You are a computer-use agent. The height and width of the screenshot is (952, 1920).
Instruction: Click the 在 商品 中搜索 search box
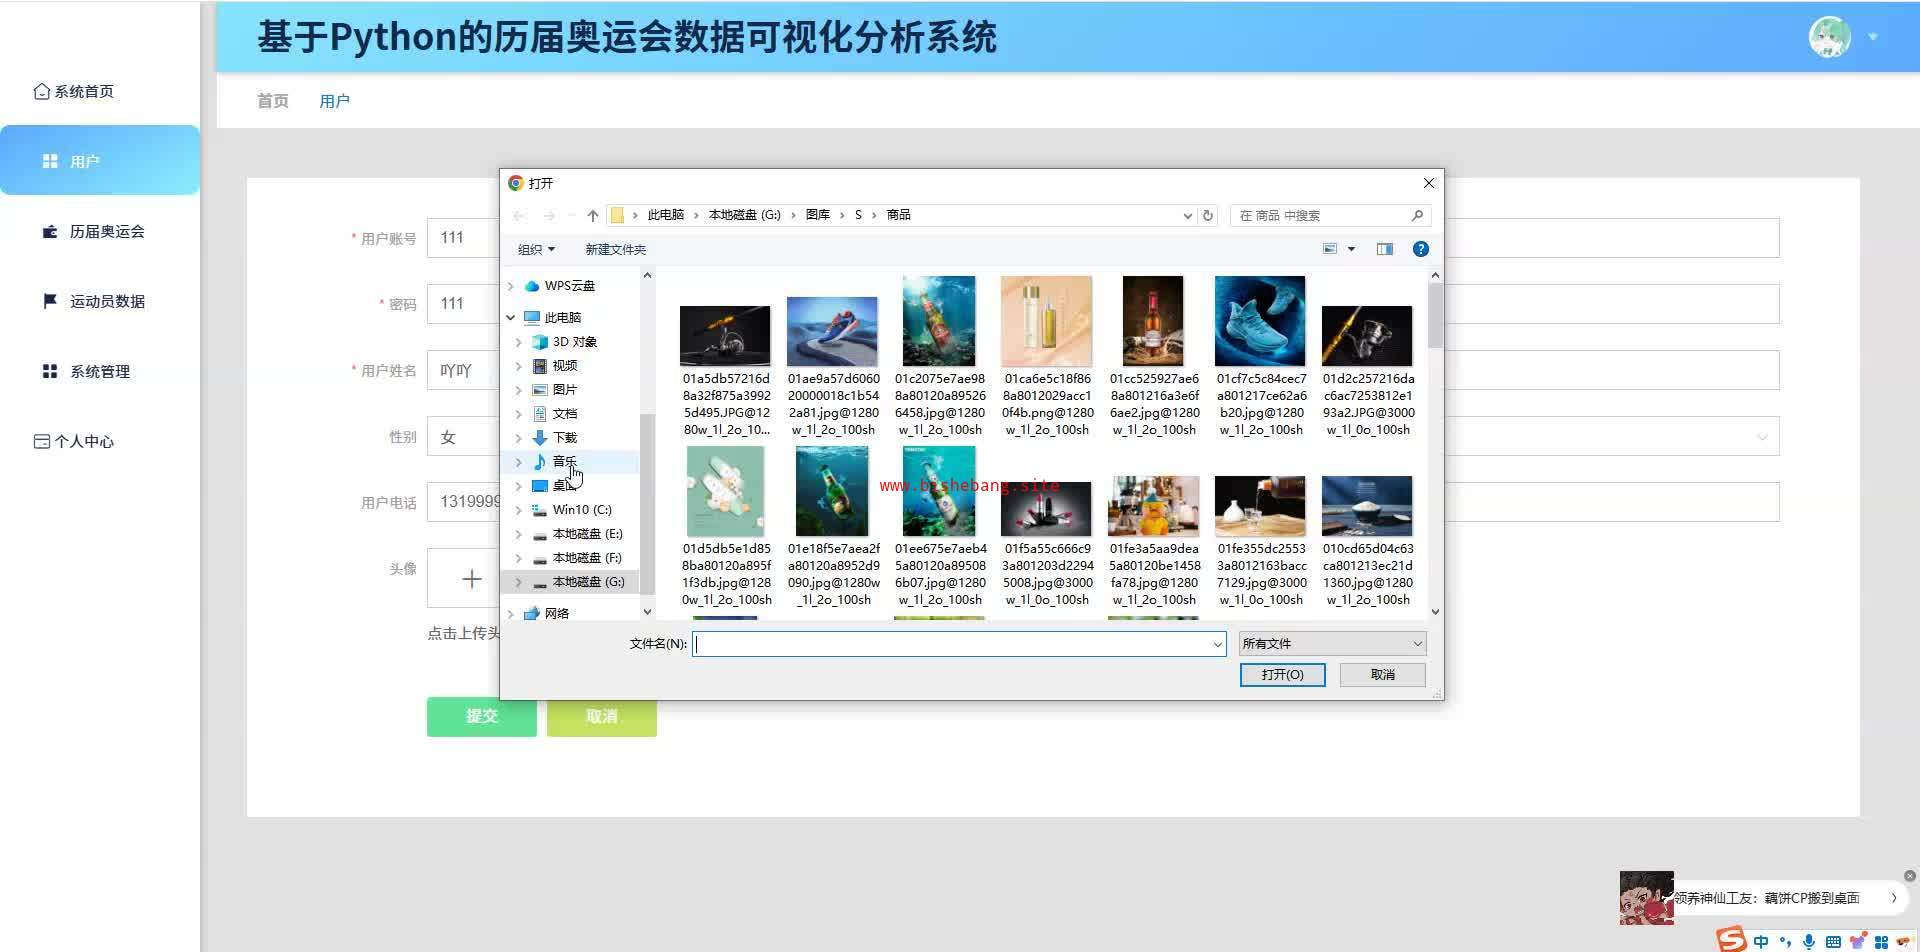1330,216
